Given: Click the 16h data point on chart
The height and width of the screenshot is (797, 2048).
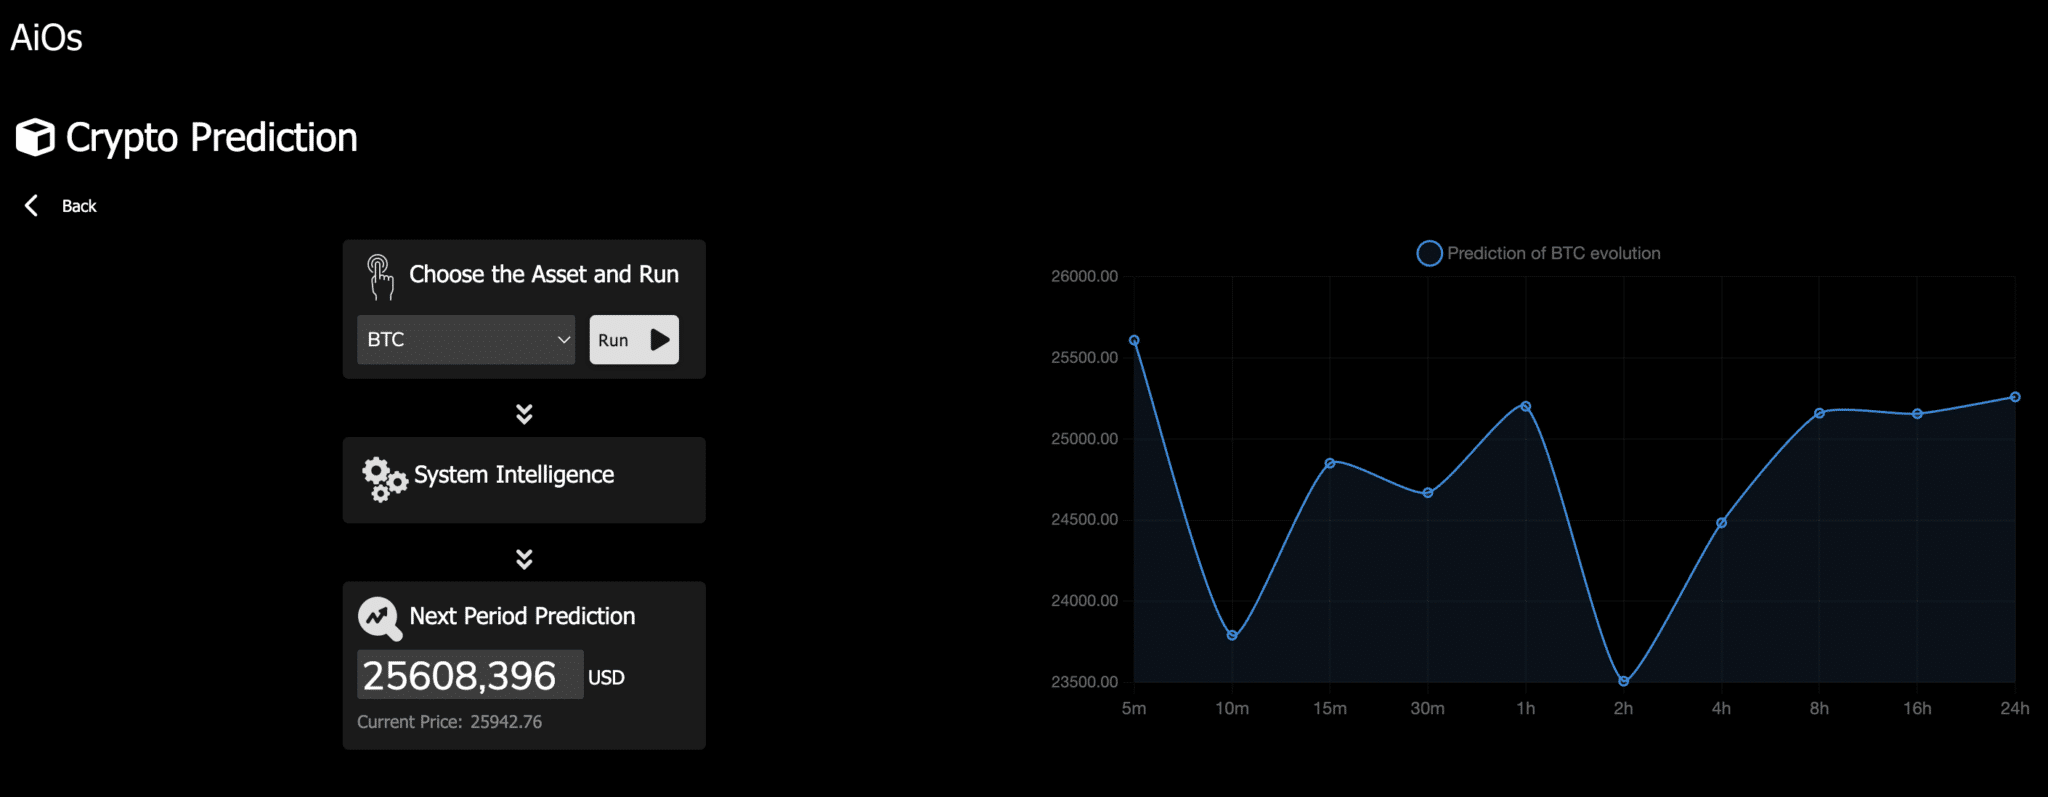Looking at the screenshot, I should point(1918,414).
